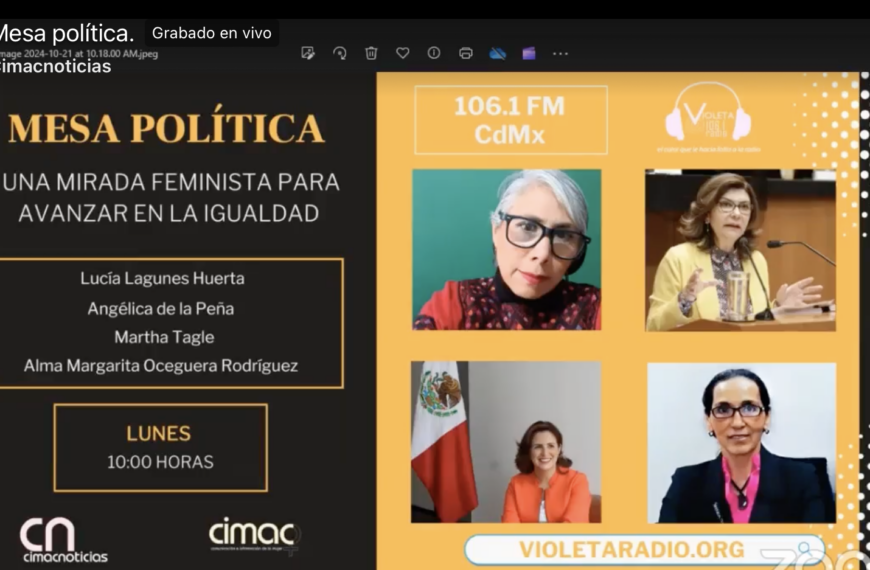The width and height of the screenshot is (870, 570).
Task: Select the photo of the woman in yellow jacket
Action: click(x=740, y=250)
